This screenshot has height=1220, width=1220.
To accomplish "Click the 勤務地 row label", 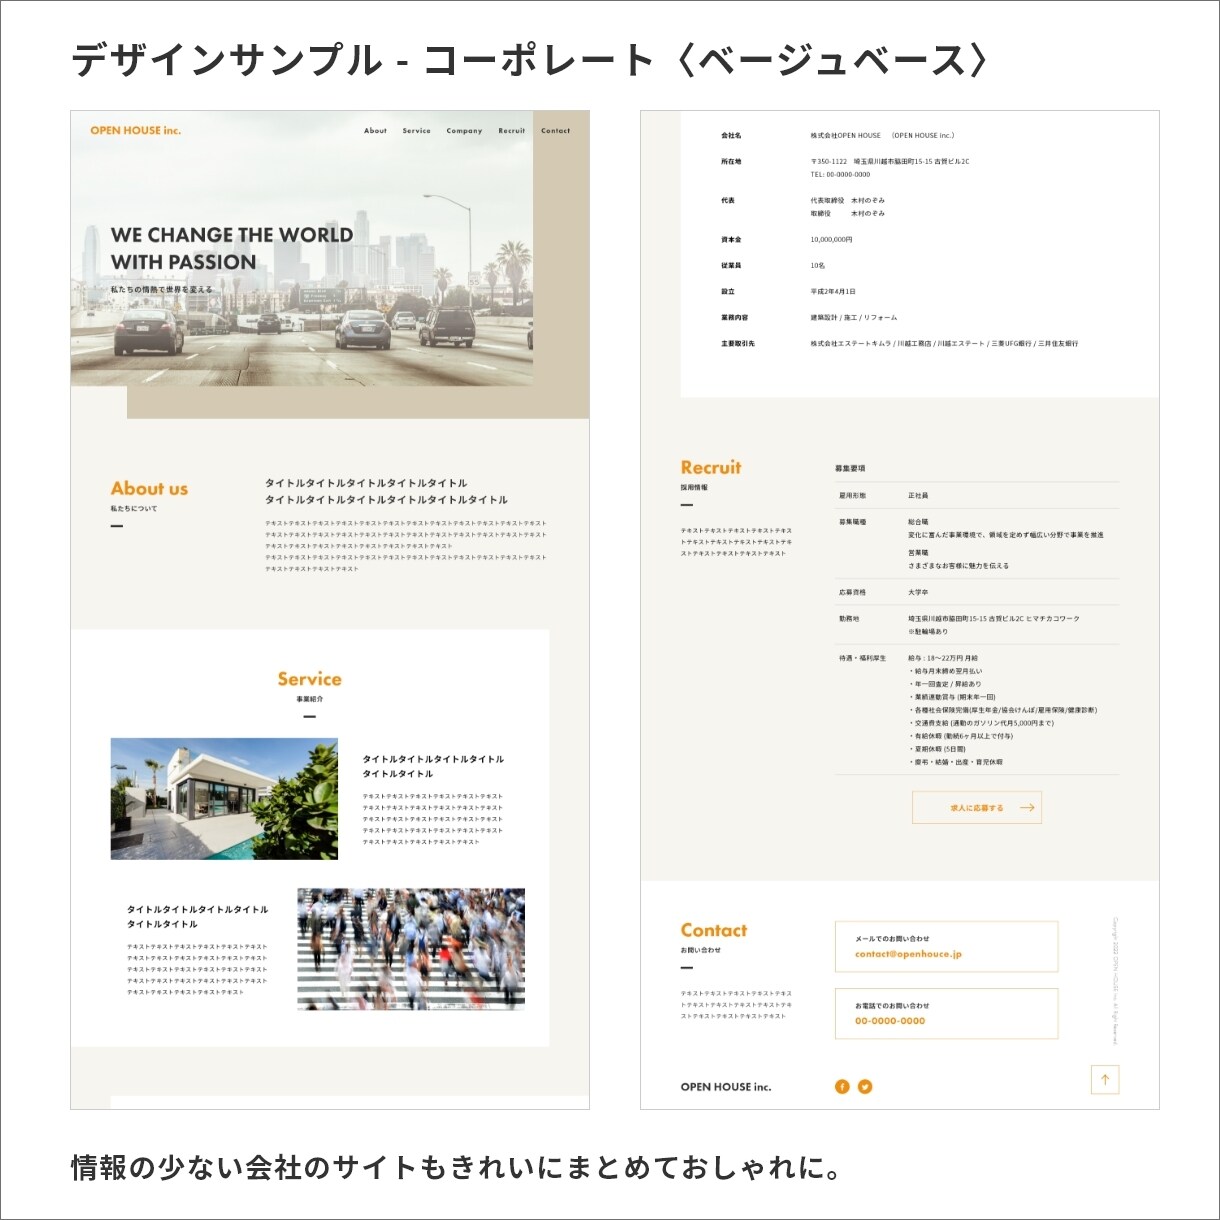I will click(848, 619).
